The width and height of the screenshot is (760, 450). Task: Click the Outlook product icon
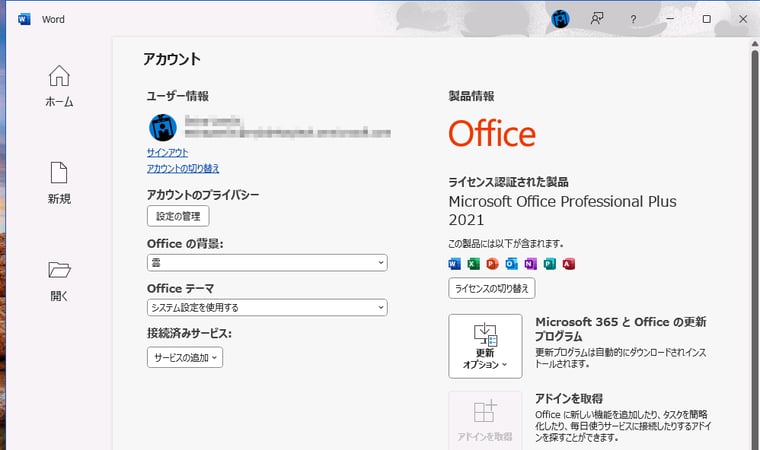click(x=511, y=263)
